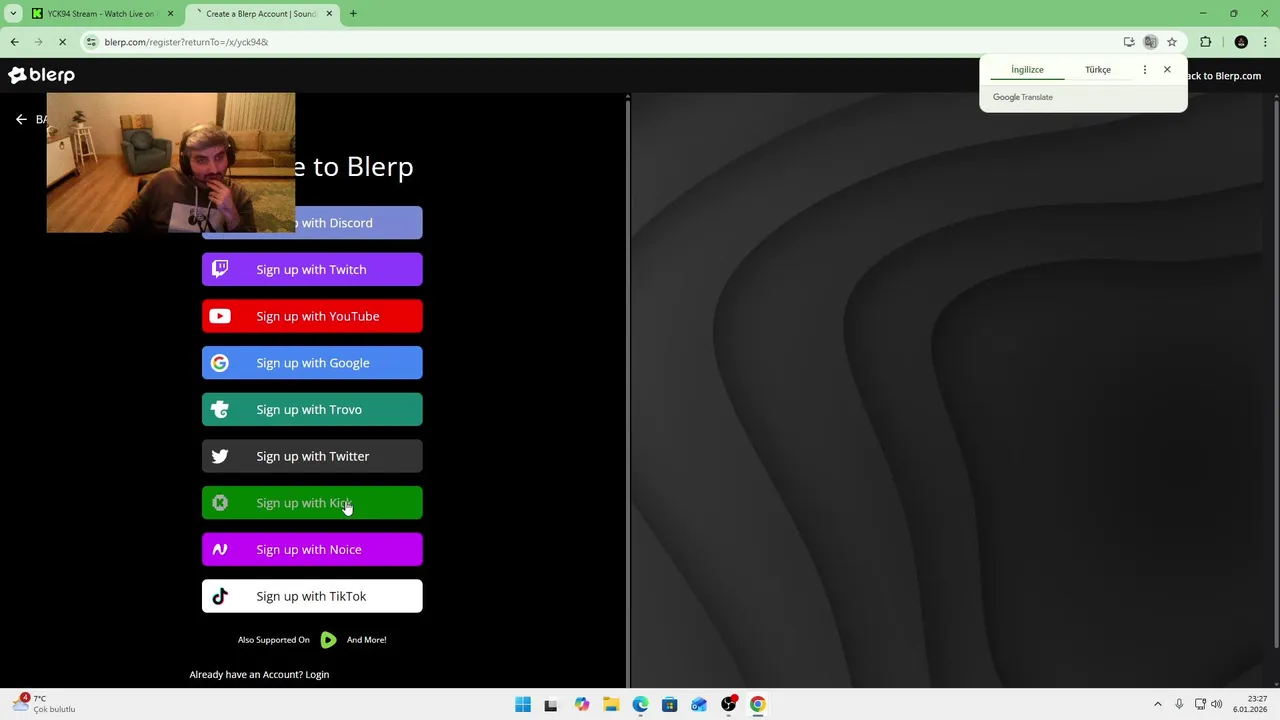Image resolution: width=1280 pixels, height=720 pixels.
Task: Open the Windows Start menu
Action: 523,704
